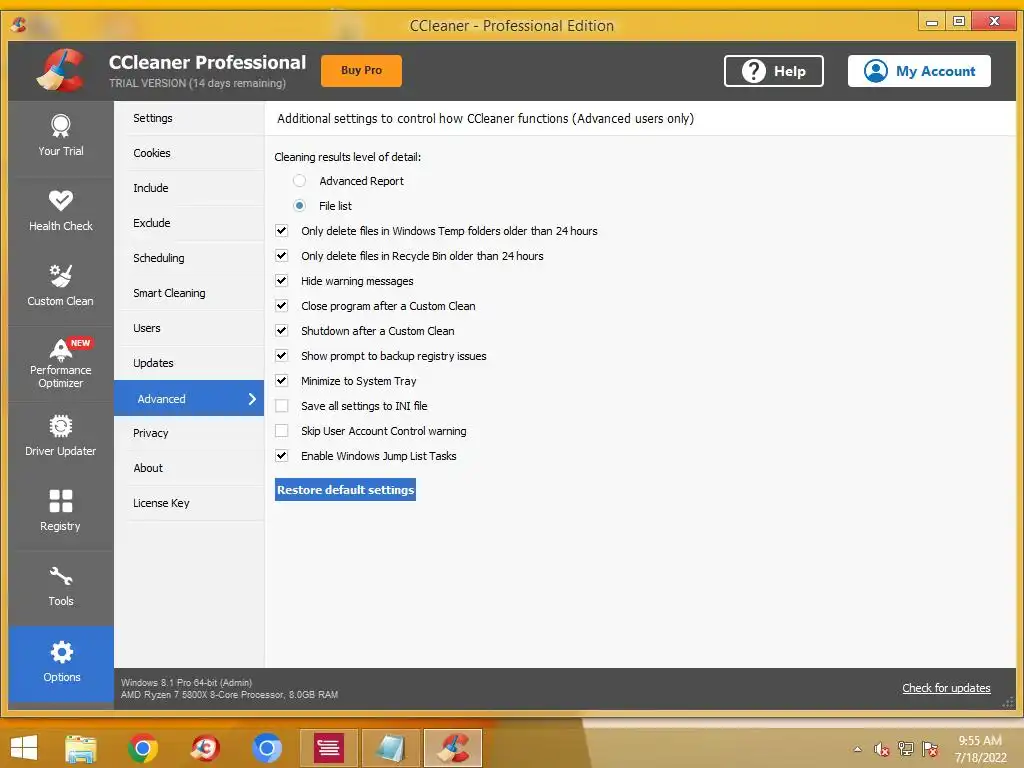Click taskbar clock showing 9:55 AM

point(980,749)
